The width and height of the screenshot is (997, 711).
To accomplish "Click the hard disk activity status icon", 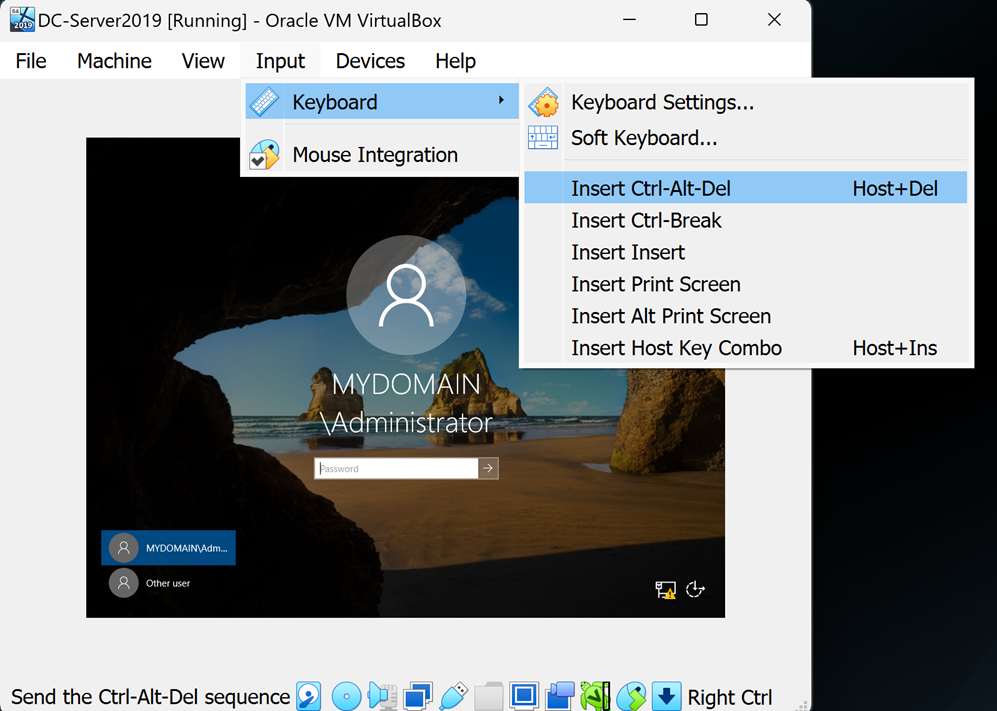I will 309,696.
